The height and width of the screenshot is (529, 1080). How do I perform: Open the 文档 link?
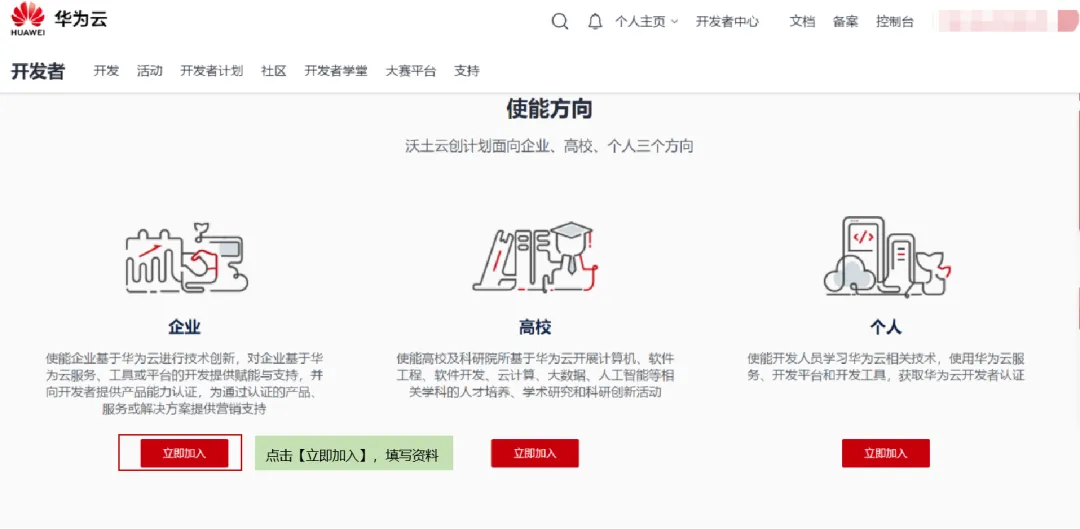pyautogui.click(x=802, y=21)
